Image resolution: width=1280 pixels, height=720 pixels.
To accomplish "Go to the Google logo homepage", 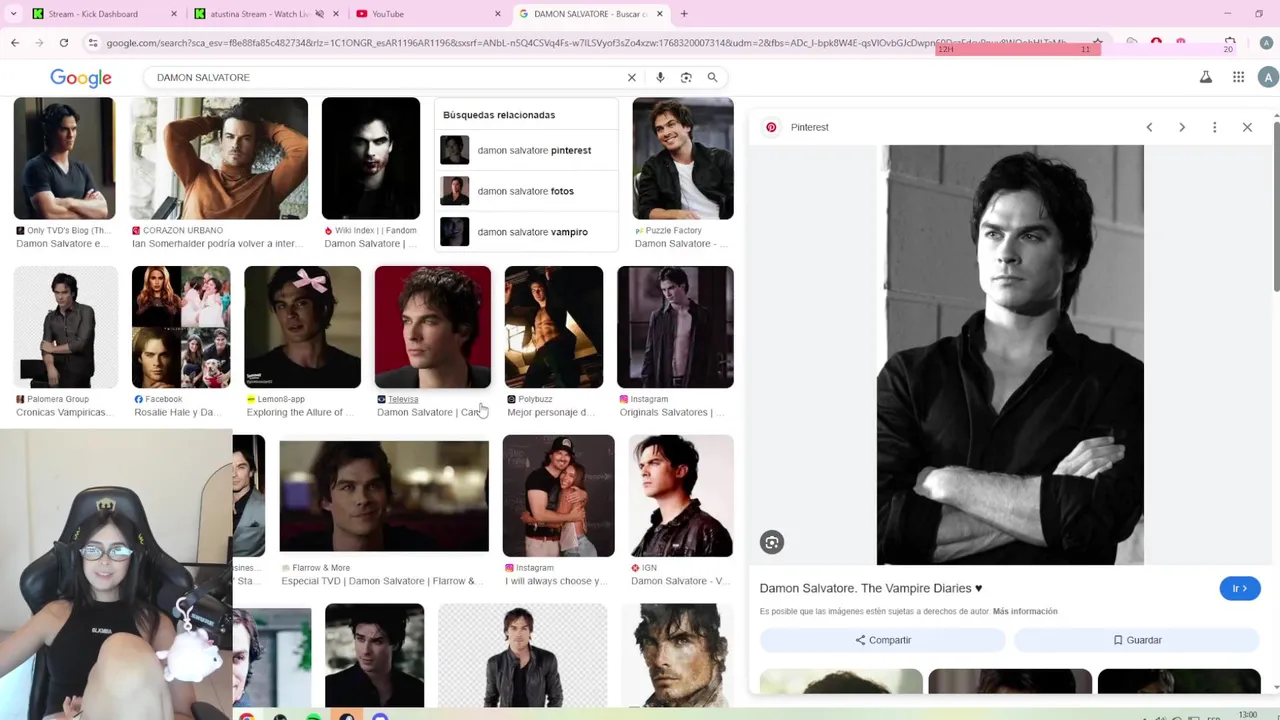I will tap(81, 78).
